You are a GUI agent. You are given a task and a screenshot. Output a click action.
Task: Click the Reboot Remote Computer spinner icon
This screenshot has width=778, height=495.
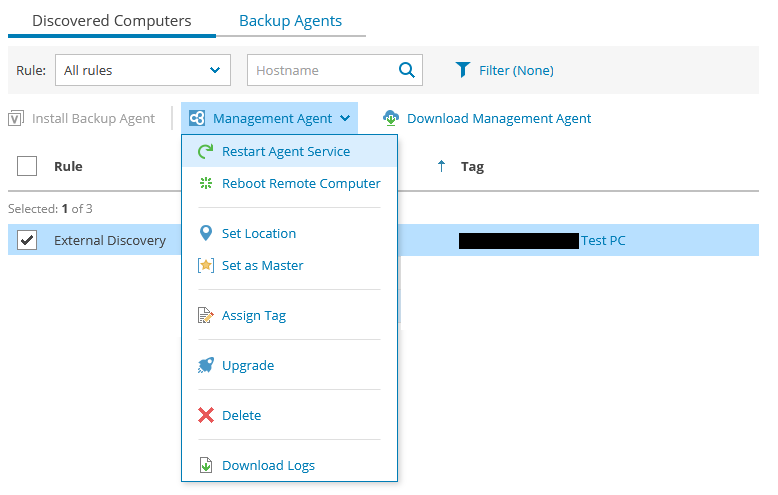pos(205,183)
